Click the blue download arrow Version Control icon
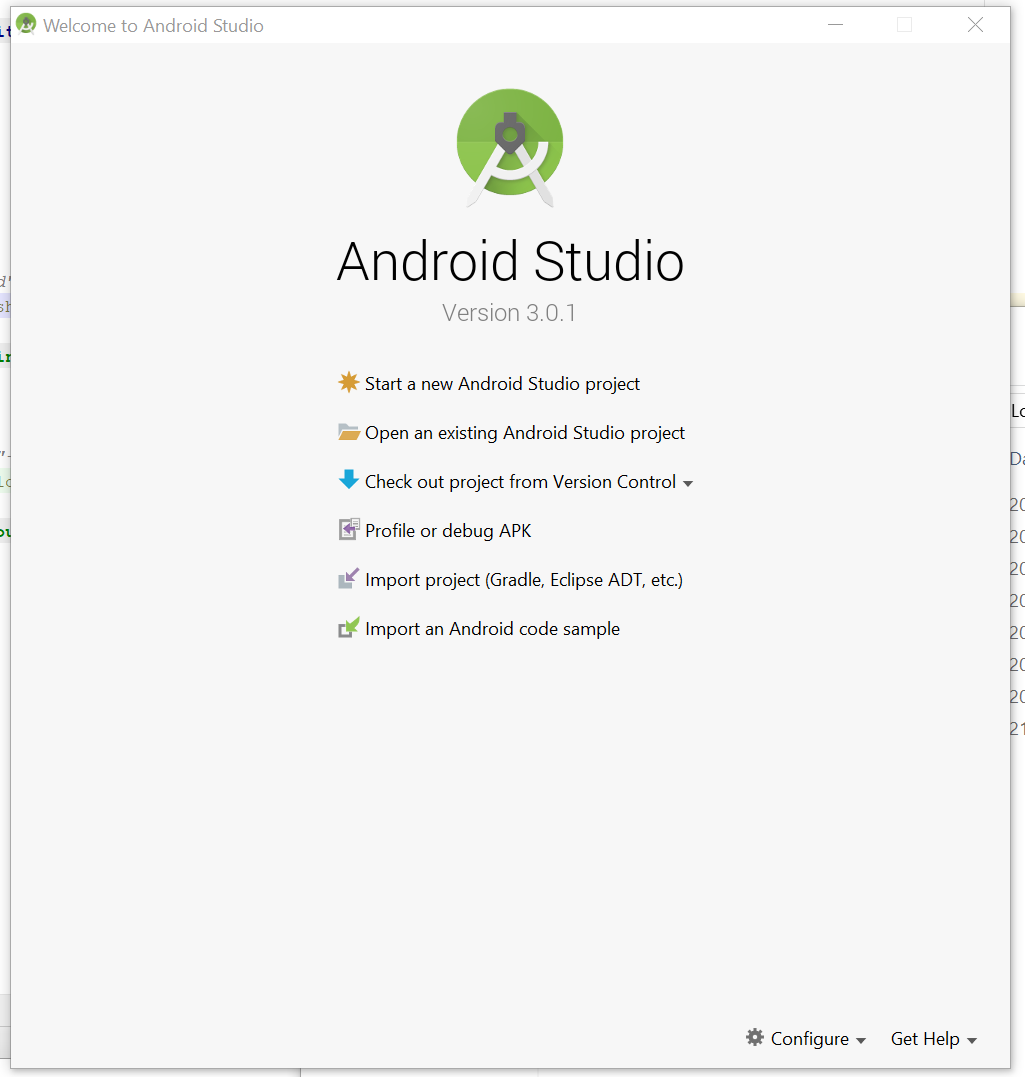1025x1077 pixels. coord(348,479)
